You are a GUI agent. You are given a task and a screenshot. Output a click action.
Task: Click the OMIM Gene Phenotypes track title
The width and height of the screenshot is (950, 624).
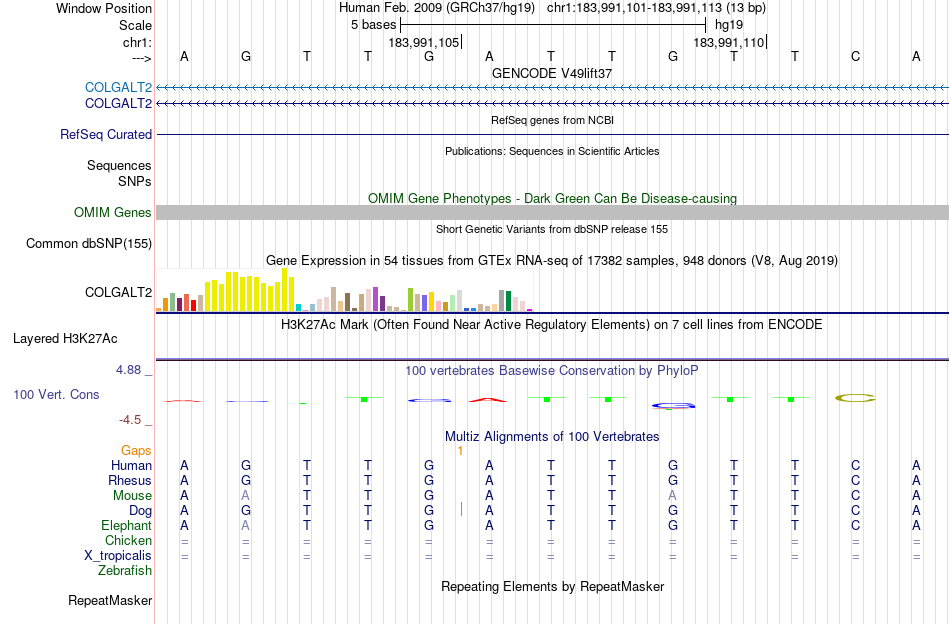click(x=552, y=199)
